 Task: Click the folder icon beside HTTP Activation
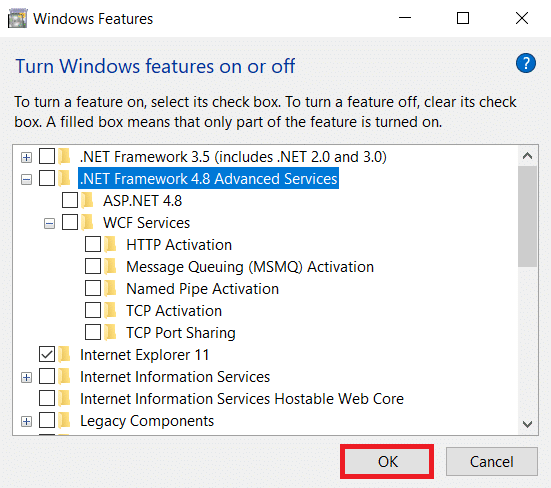(x=110, y=245)
